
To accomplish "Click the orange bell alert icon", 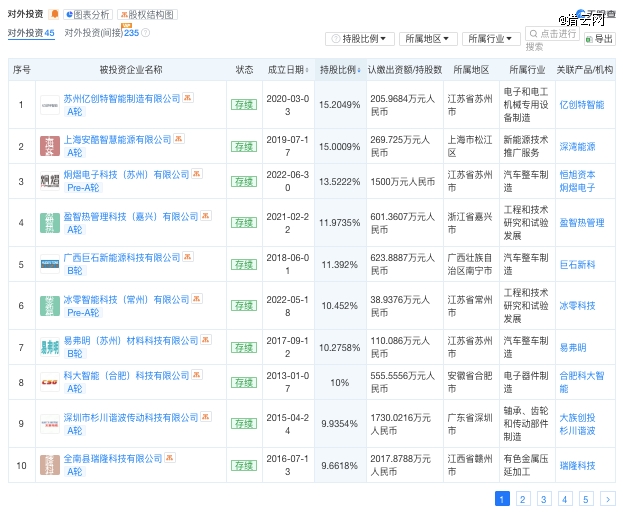I will click(x=54, y=14).
